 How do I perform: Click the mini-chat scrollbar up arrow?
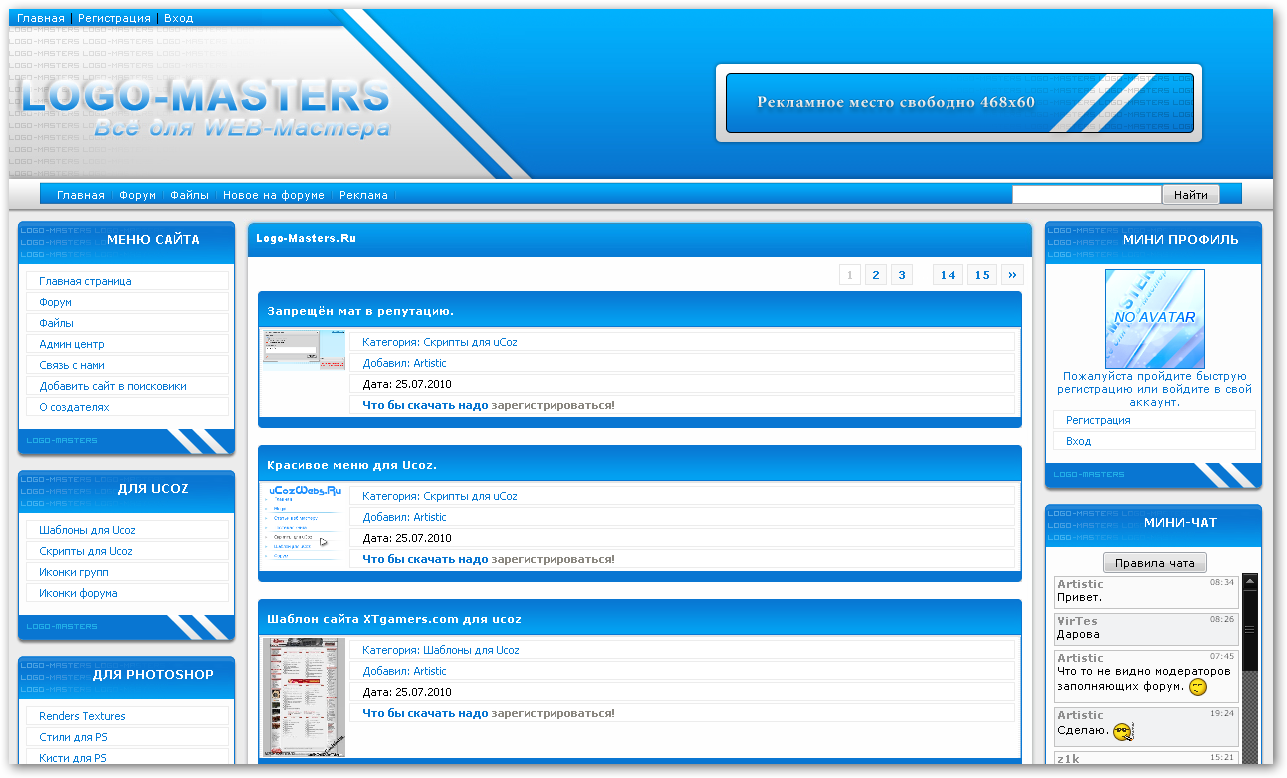[1249, 582]
